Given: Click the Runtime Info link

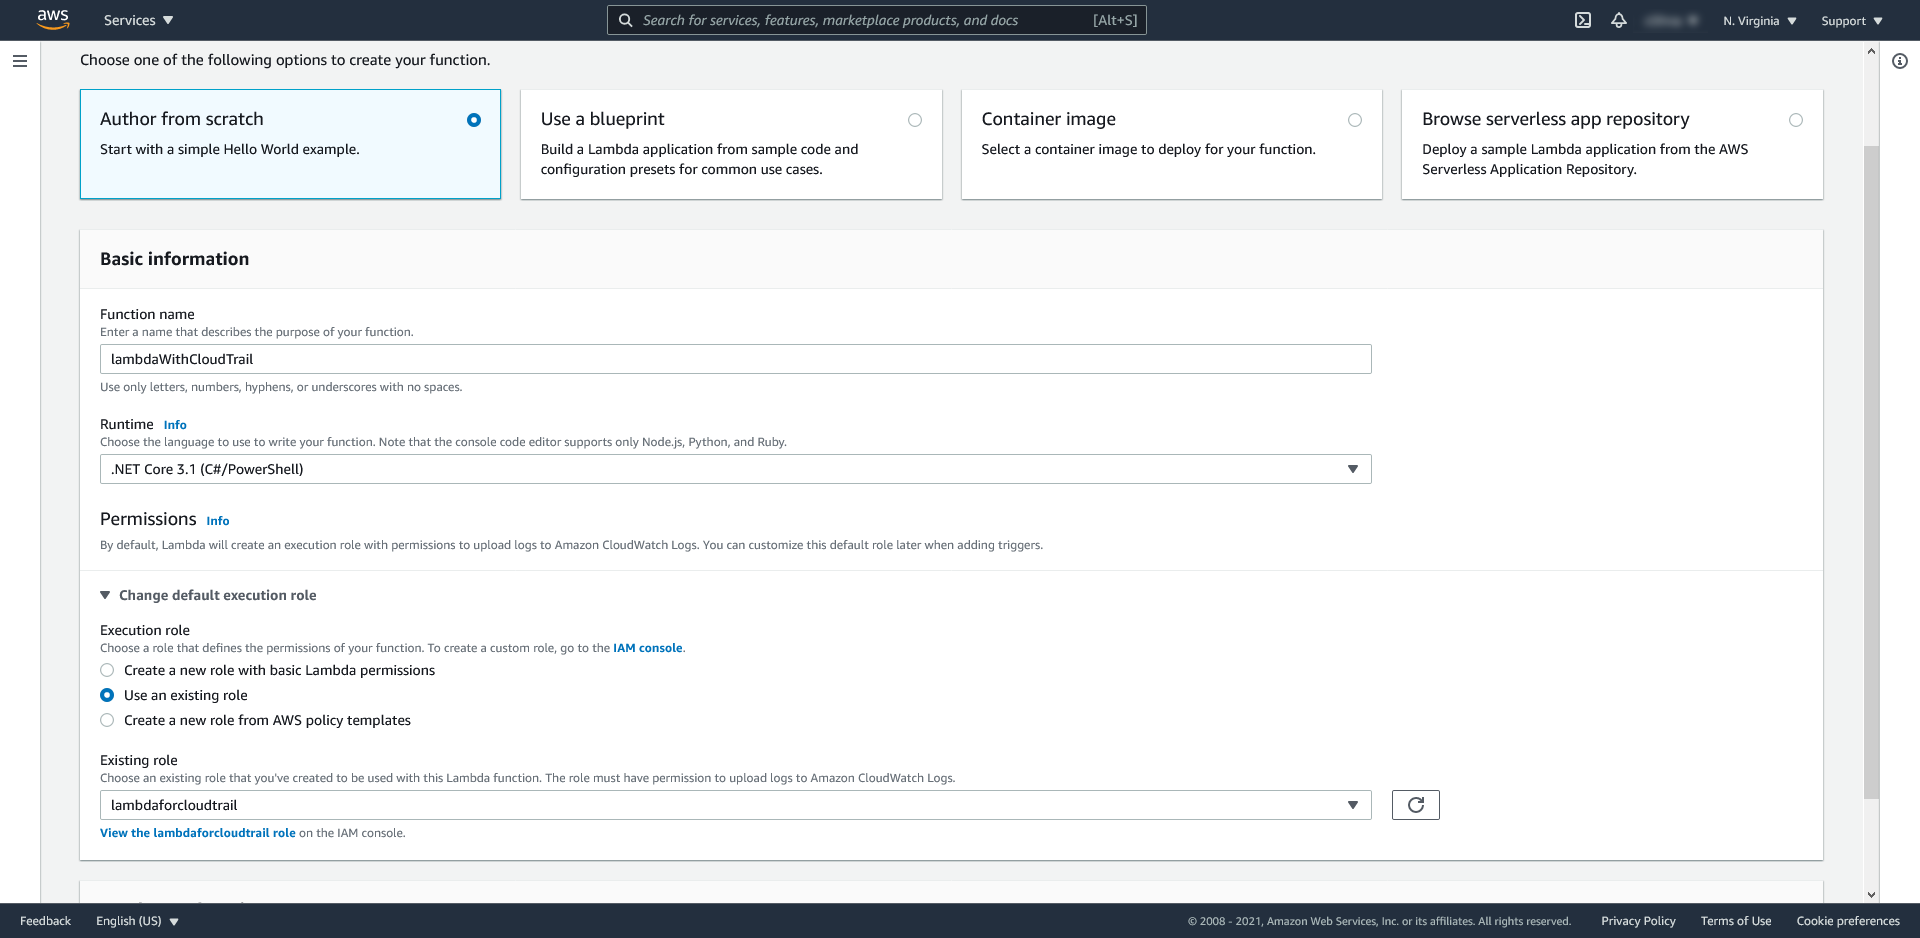Looking at the screenshot, I should coord(175,425).
